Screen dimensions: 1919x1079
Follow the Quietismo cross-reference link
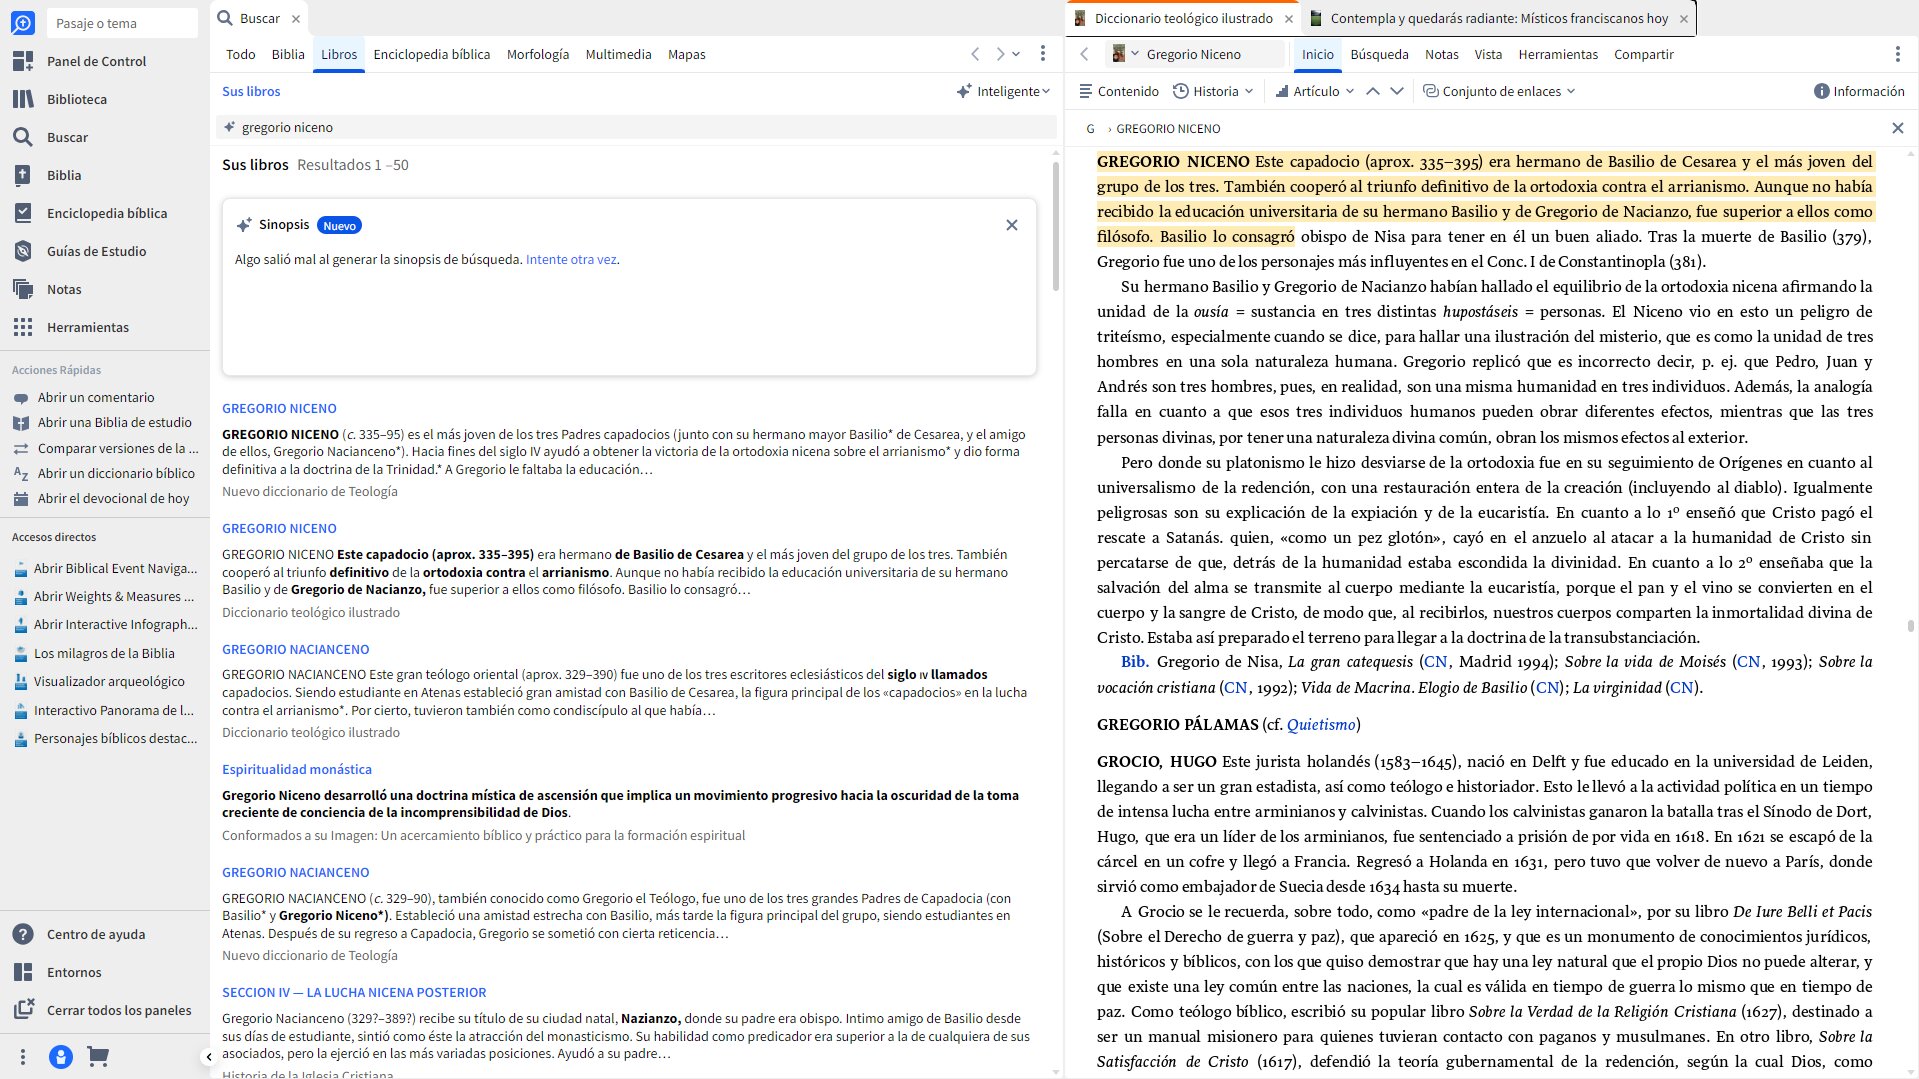[x=1321, y=724]
